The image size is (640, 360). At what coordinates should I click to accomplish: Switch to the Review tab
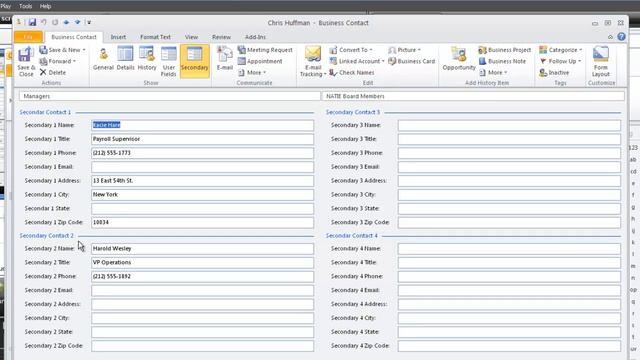pyautogui.click(x=222, y=37)
